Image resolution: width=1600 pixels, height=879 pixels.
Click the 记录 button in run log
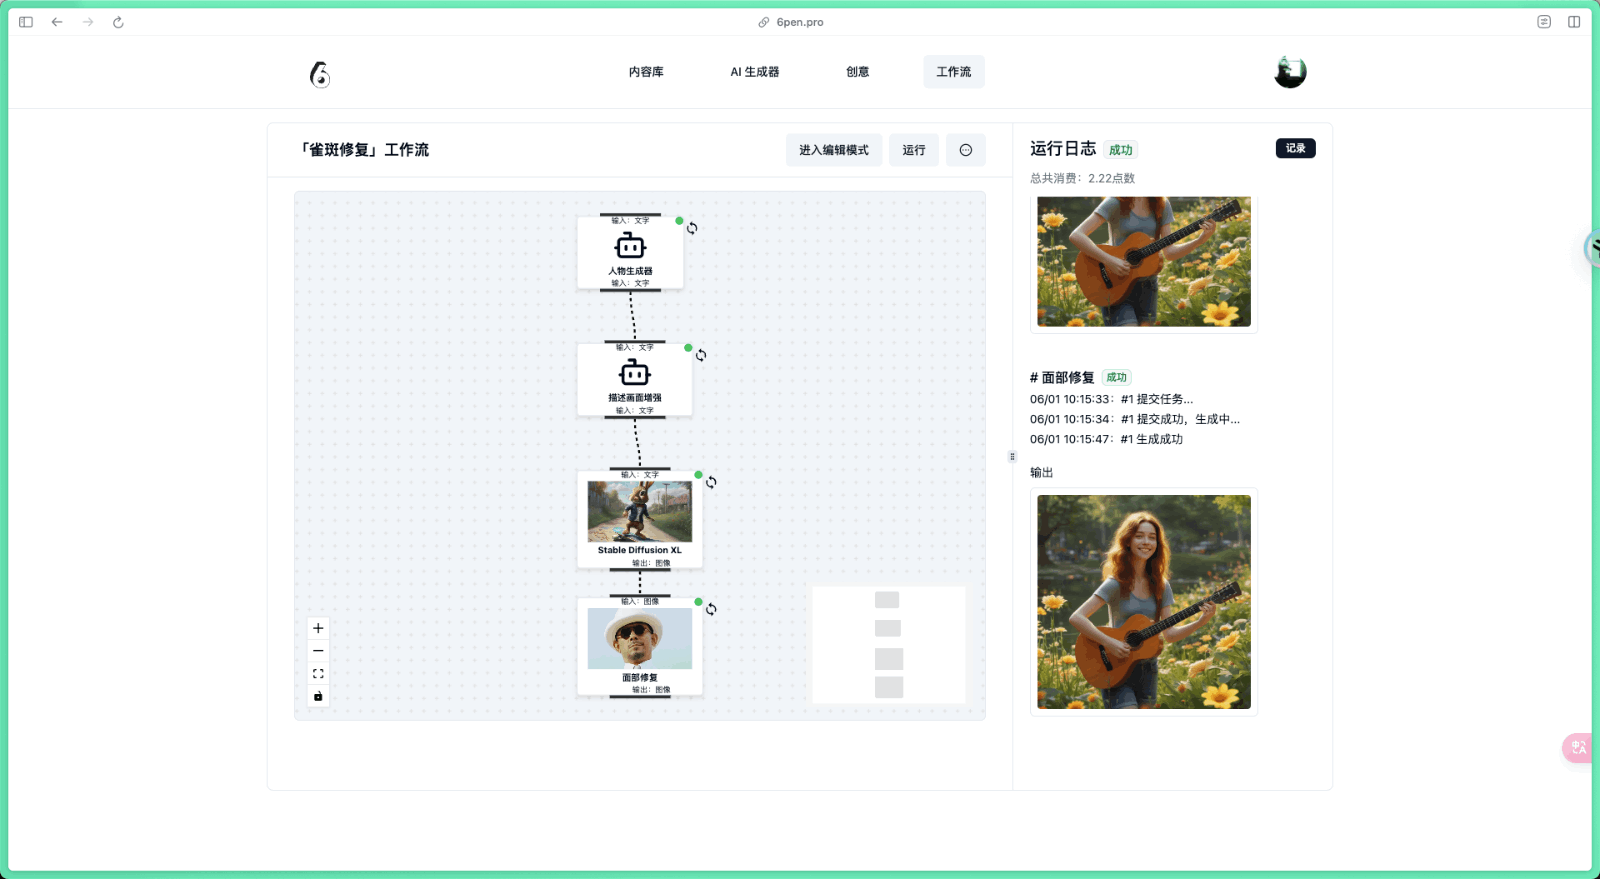(x=1295, y=148)
